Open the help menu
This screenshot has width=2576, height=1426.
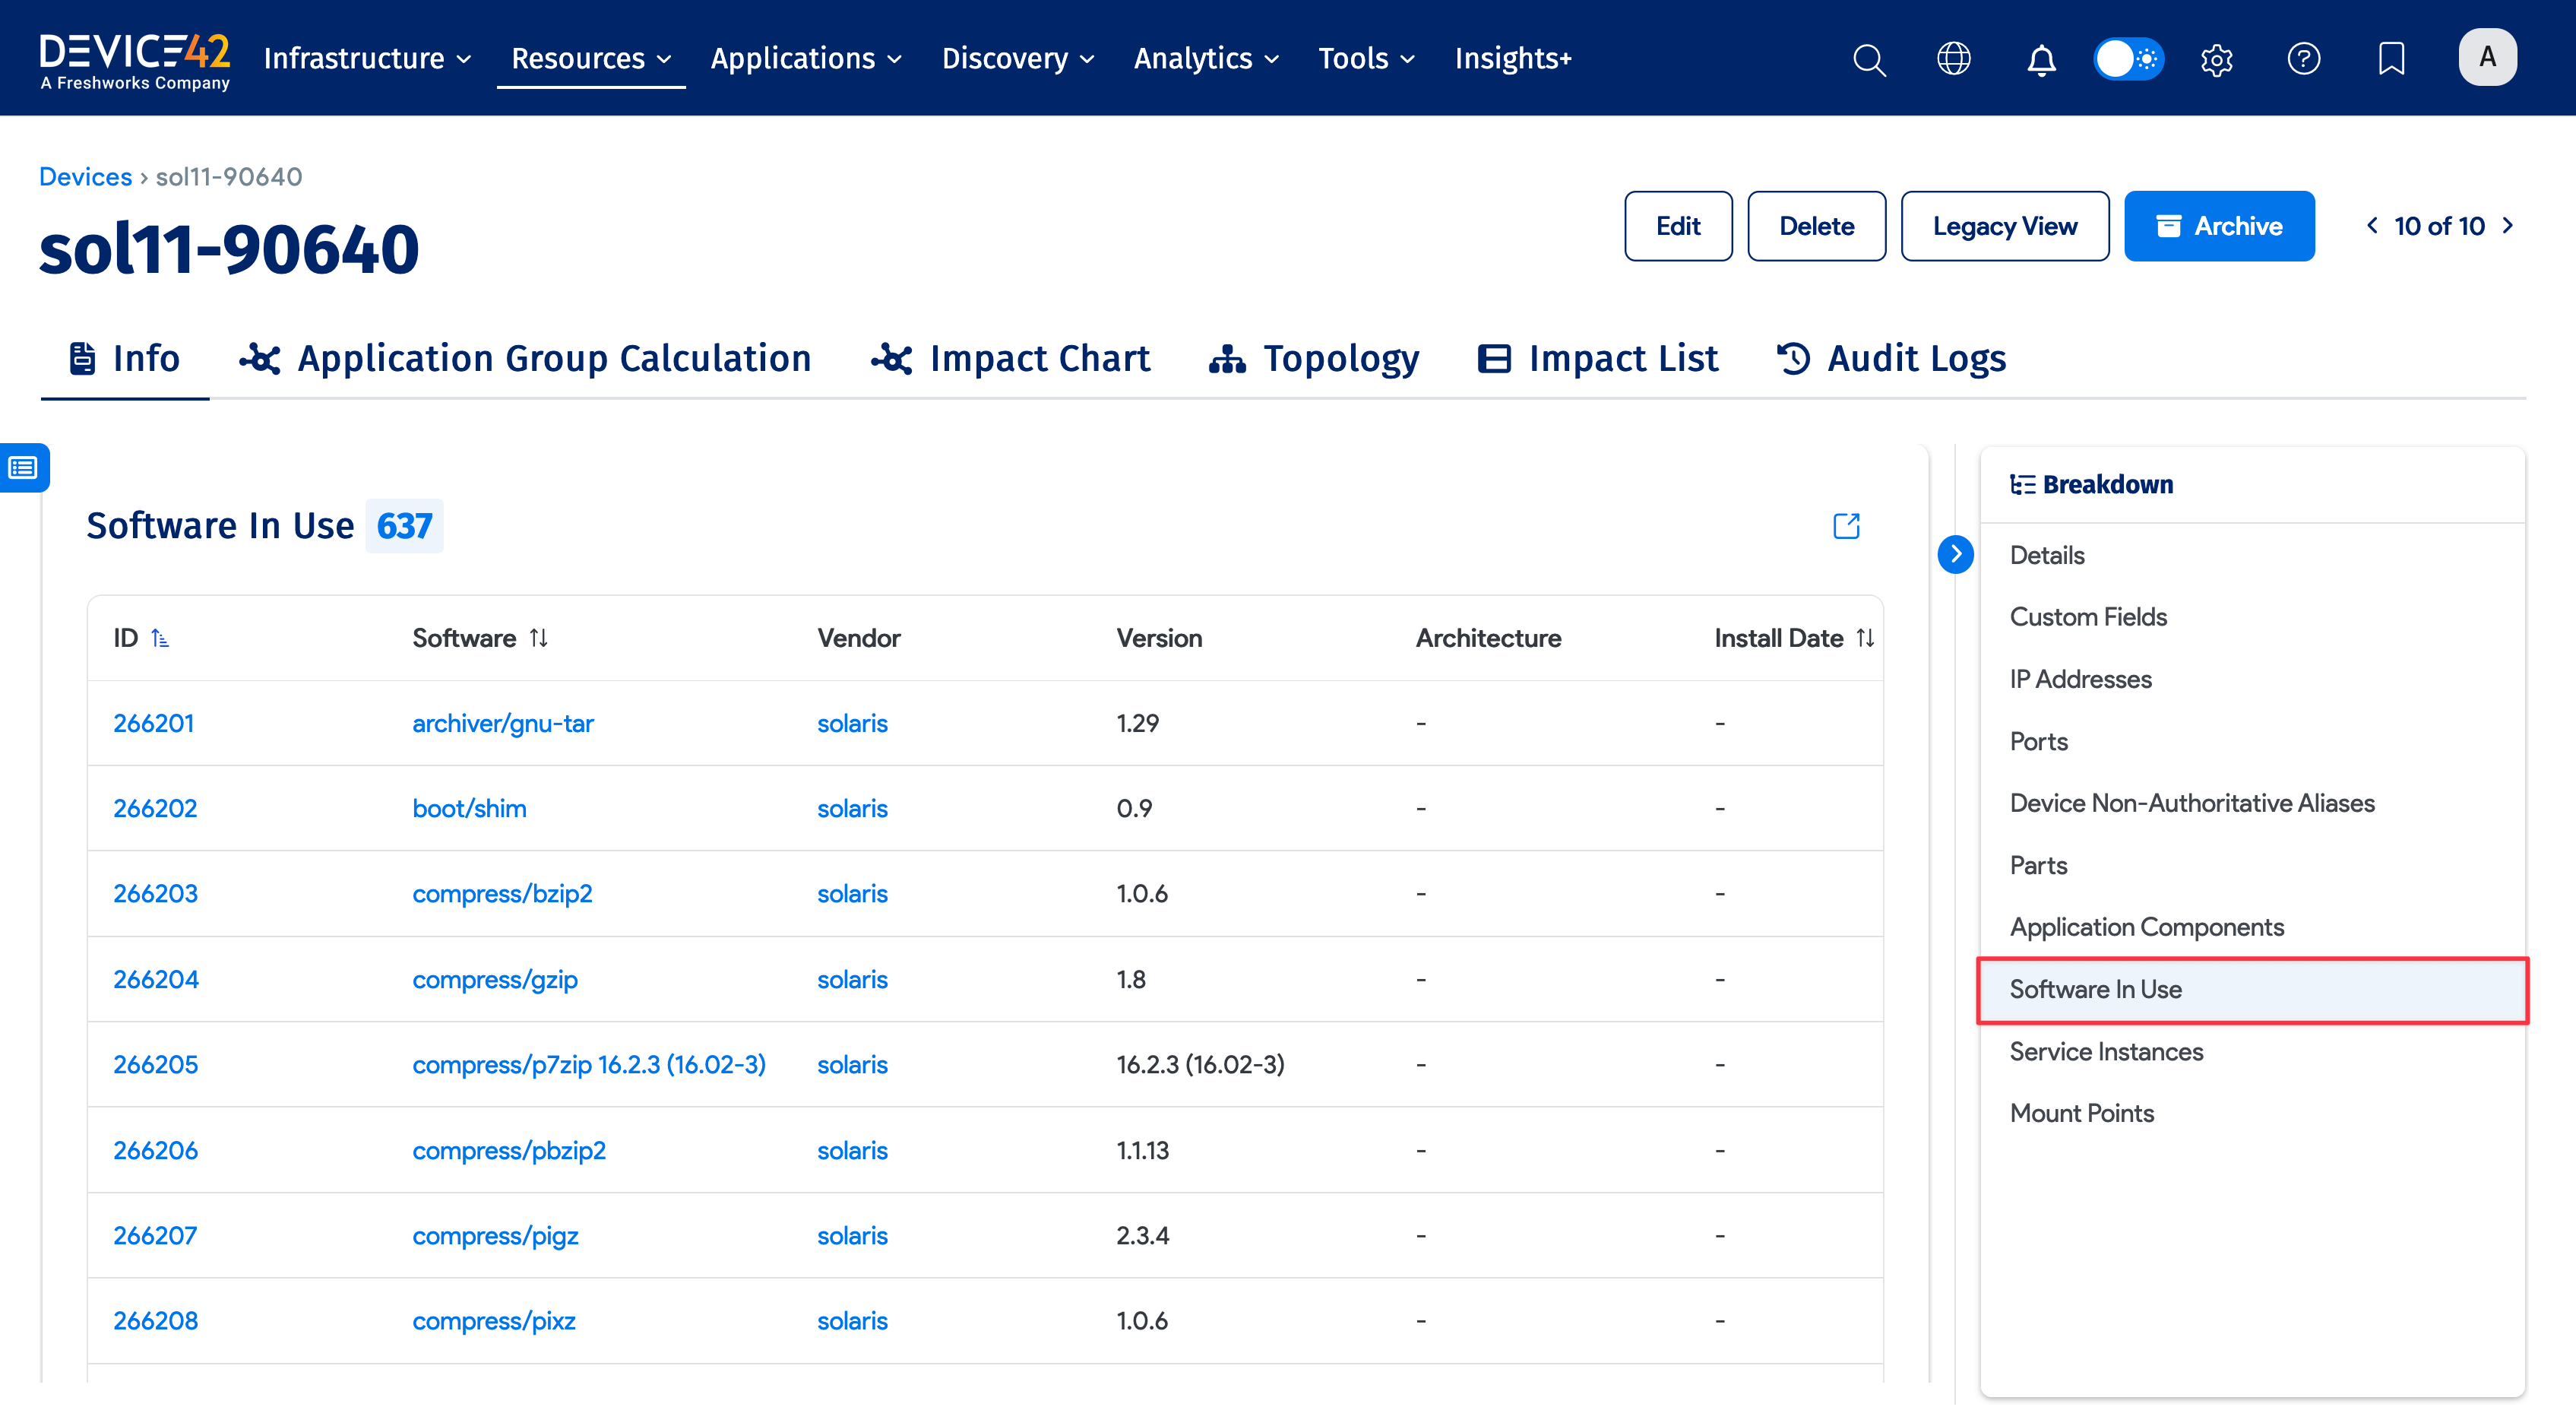tap(2303, 58)
